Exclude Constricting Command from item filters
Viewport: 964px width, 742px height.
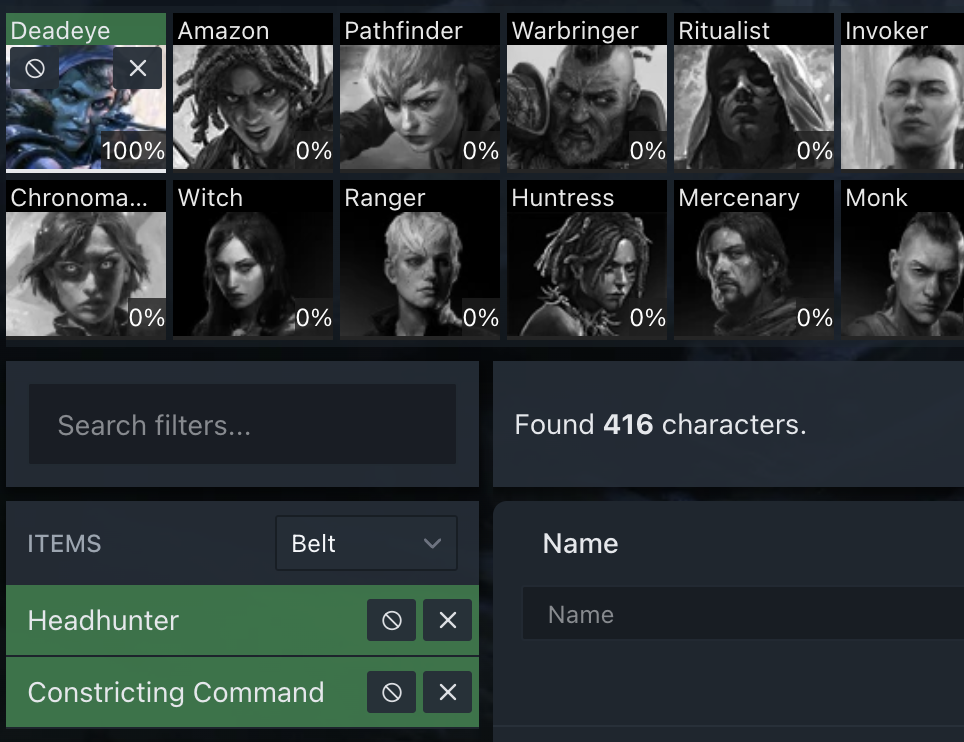[392, 692]
